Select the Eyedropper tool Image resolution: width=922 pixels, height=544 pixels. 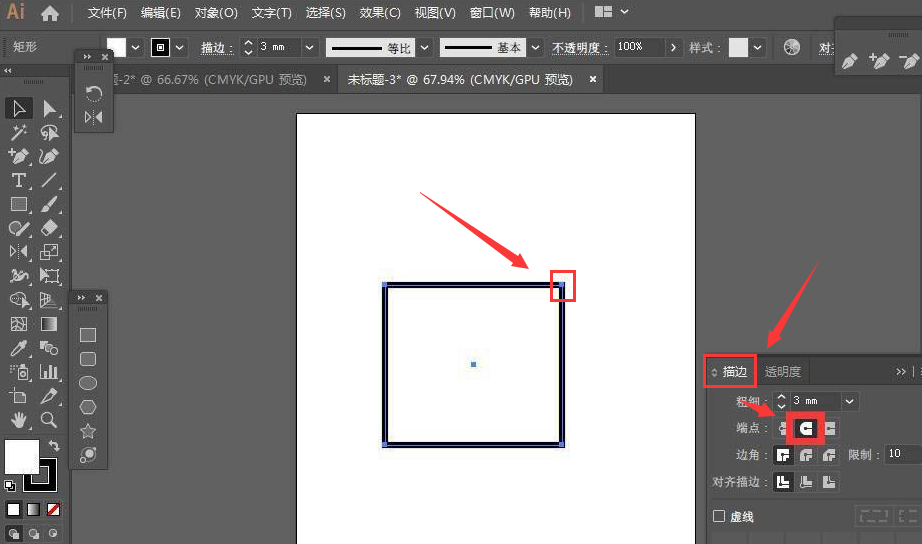18,348
